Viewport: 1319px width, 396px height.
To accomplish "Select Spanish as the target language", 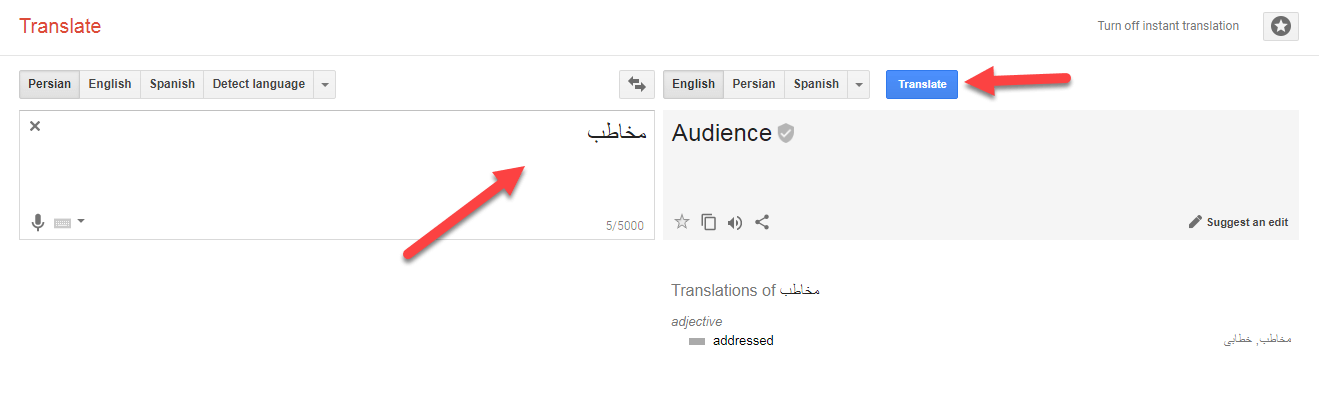I will pyautogui.click(x=816, y=84).
